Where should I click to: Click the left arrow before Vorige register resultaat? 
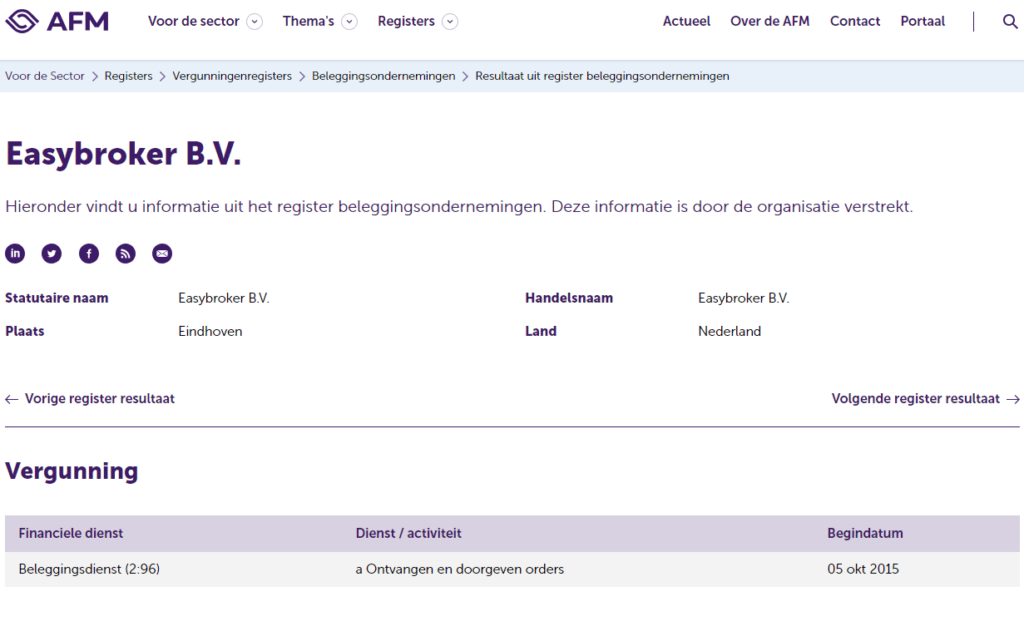[12, 399]
